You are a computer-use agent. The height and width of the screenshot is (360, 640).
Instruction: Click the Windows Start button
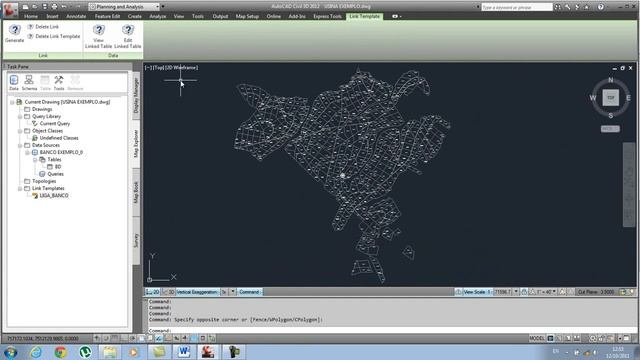(10, 352)
